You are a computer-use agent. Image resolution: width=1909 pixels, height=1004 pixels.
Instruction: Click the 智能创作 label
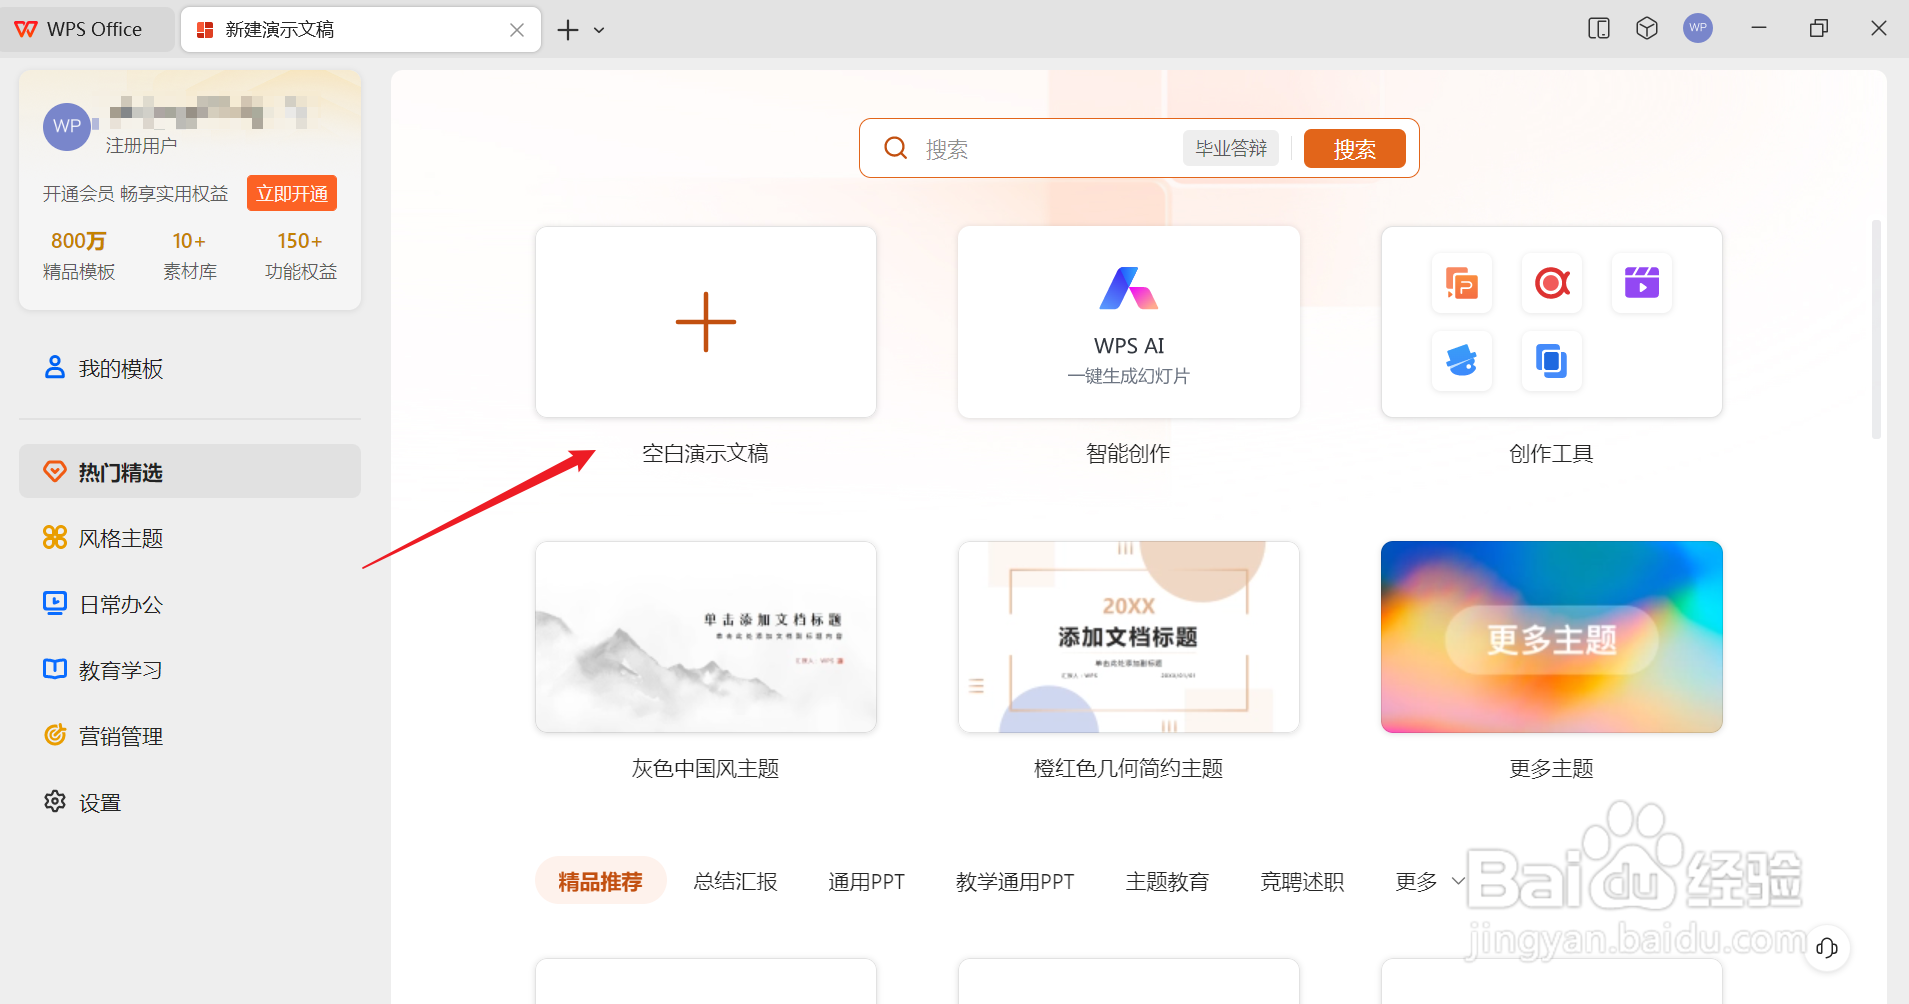1129,454
